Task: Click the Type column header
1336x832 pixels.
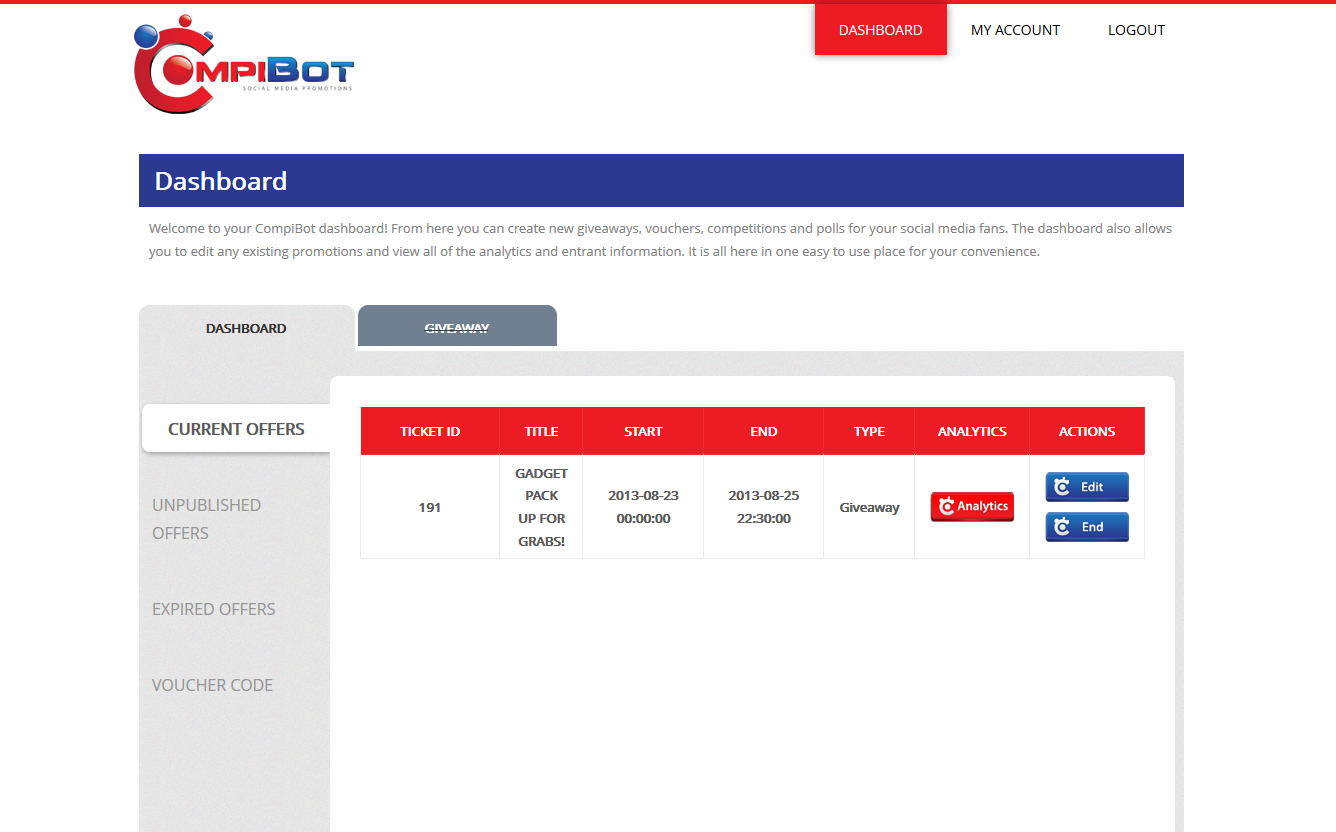Action: click(x=869, y=431)
